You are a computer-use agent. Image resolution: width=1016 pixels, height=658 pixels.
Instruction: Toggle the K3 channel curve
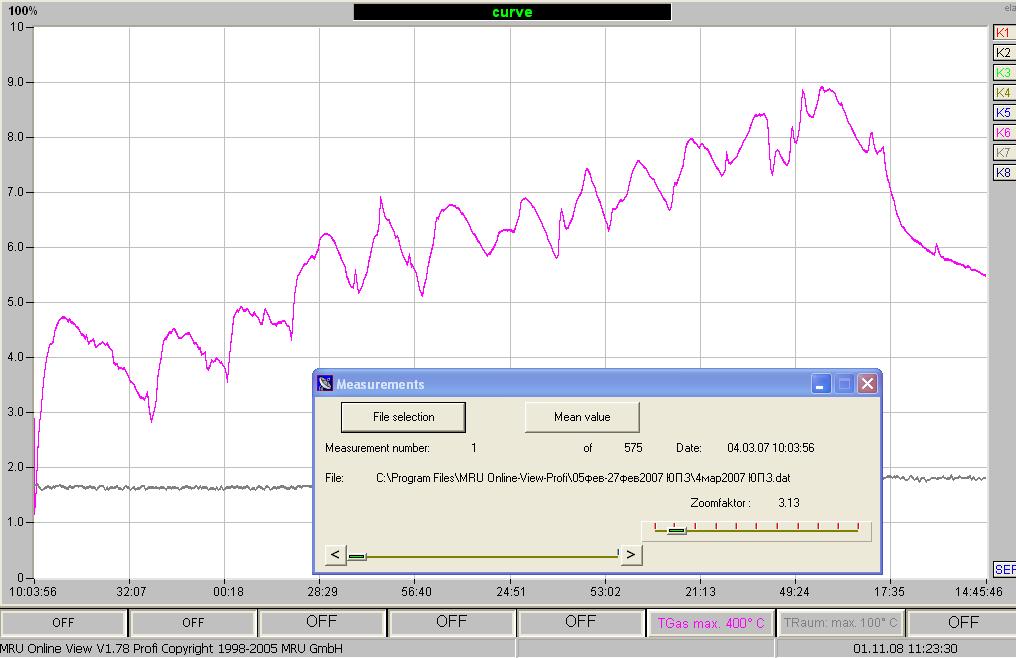point(1003,73)
